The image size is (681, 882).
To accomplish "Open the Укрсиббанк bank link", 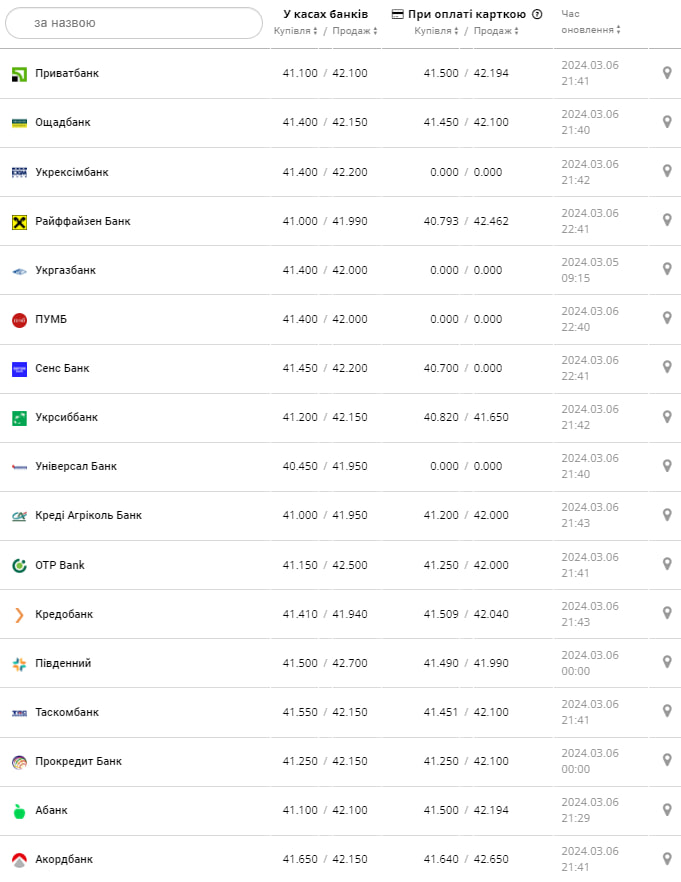I will [x=66, y=417].
